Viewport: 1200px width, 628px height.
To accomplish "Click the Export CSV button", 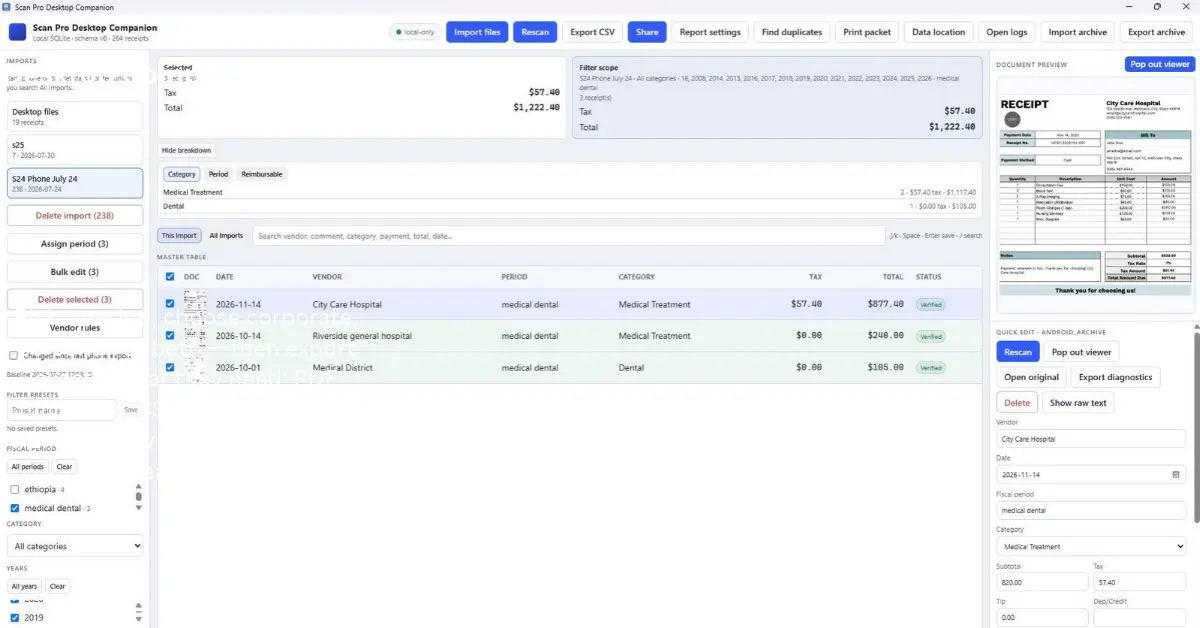I will point(592,32).
